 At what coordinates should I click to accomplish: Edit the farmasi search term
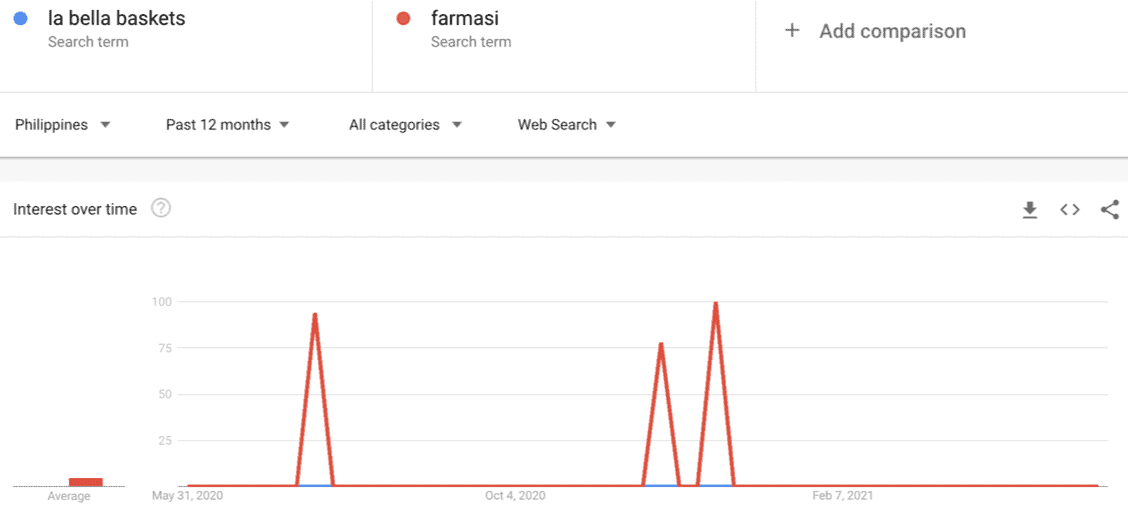click(x=465, y=19)
